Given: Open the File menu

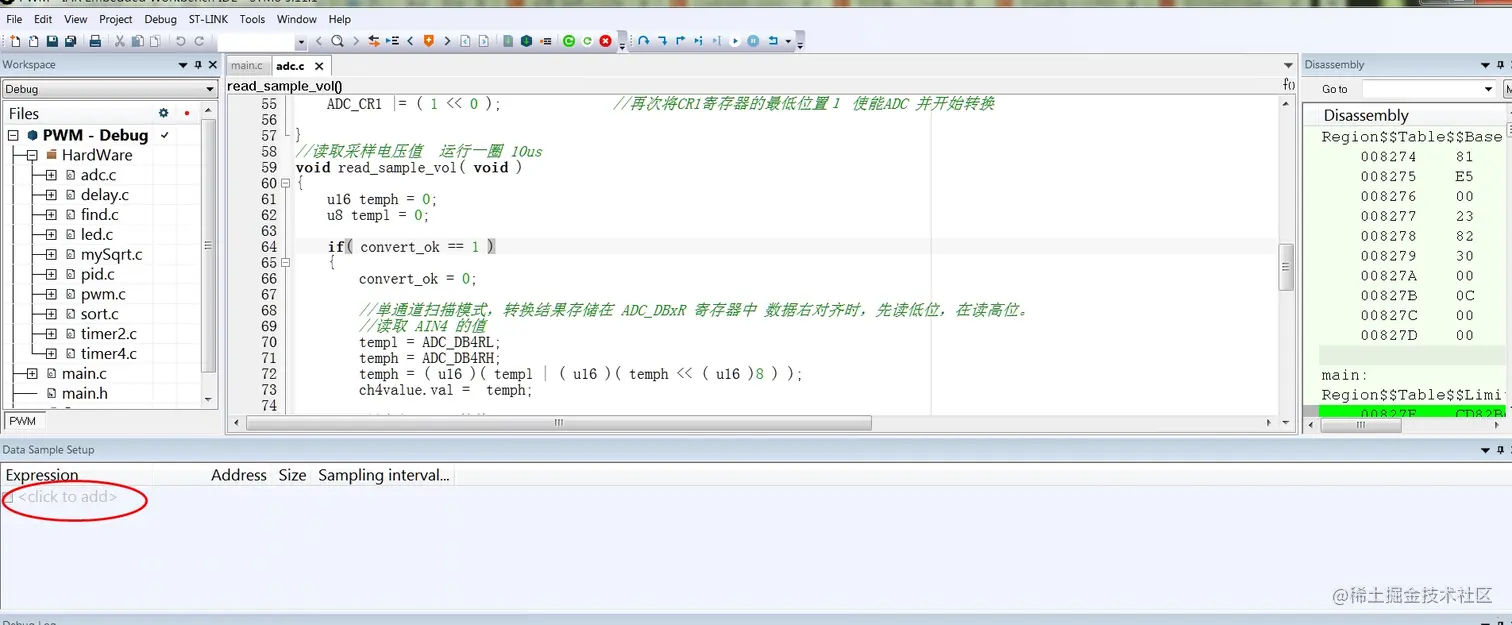Looking at the screenshot, I should tap(14, 19).
